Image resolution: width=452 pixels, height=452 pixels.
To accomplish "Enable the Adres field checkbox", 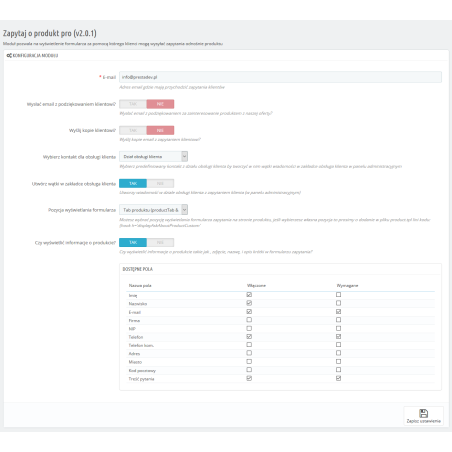I will [x=249, y=353].
